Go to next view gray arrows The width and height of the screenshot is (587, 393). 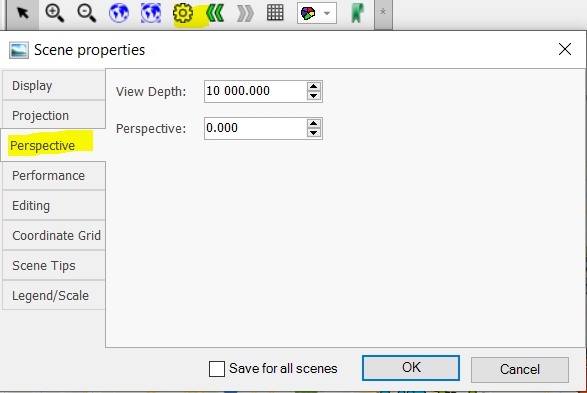245,14
